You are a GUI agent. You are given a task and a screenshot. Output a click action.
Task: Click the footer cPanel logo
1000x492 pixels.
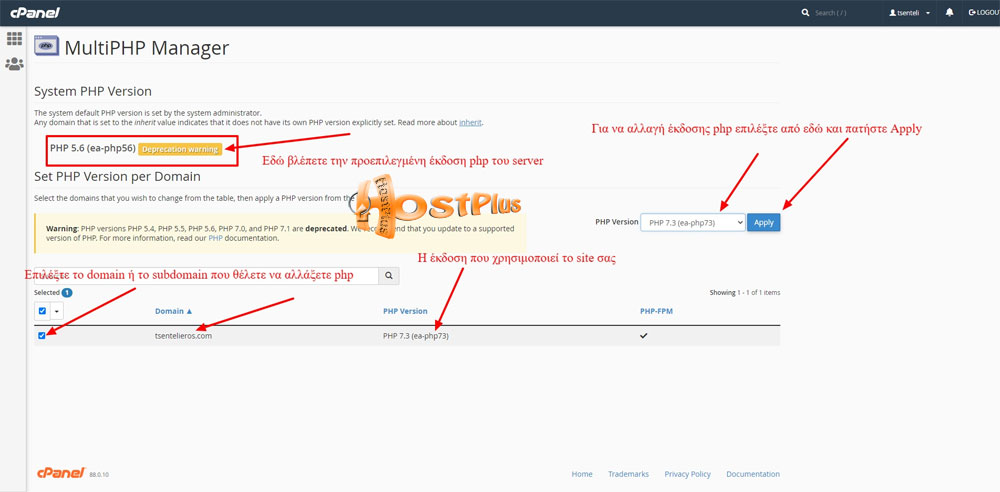click(61, 473)
